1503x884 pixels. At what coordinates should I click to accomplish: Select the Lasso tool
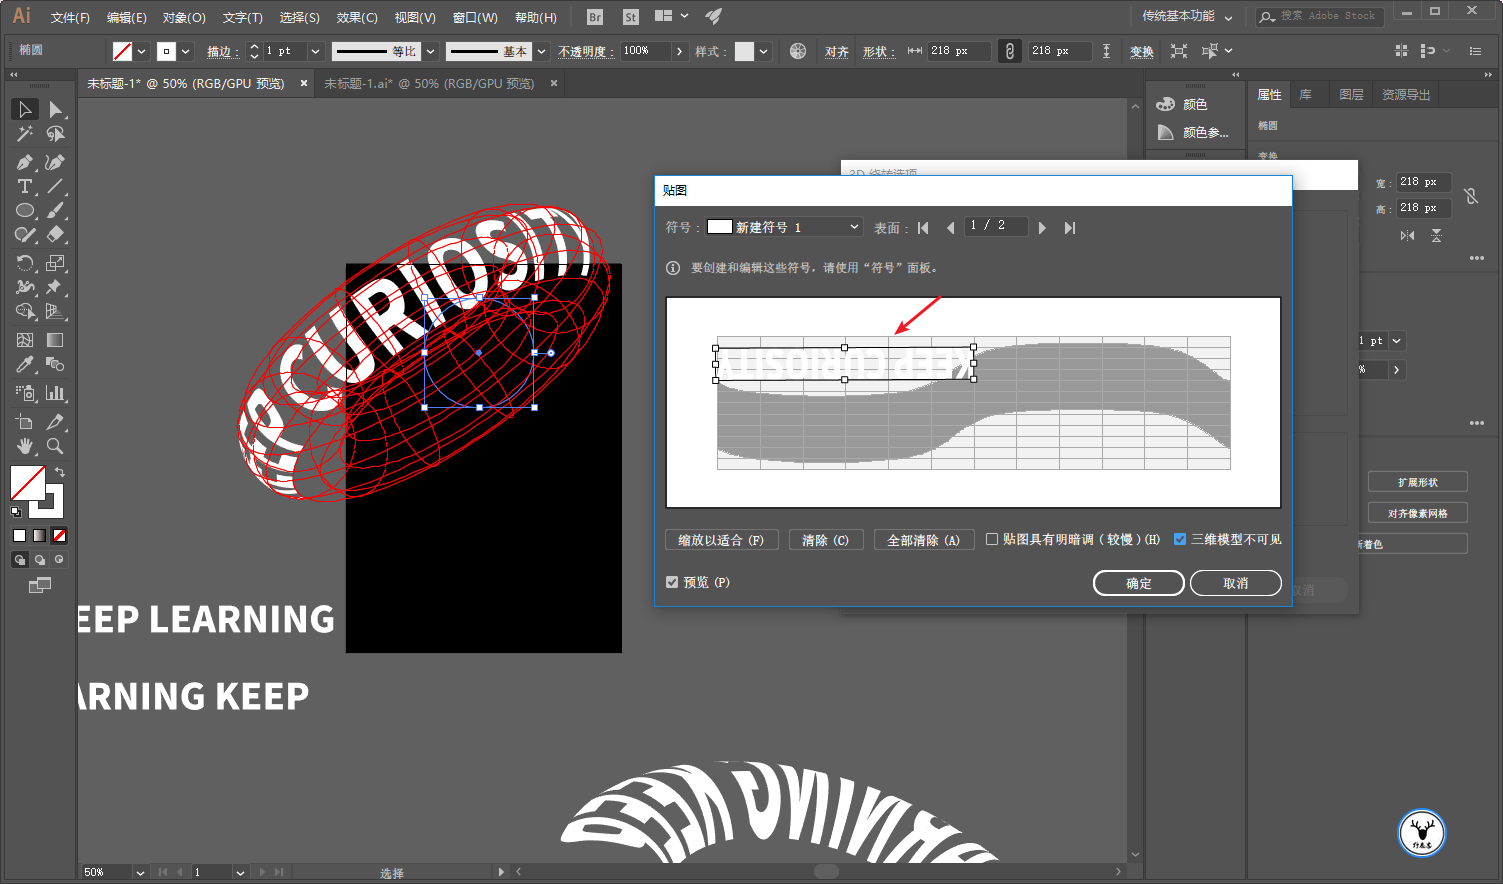pyautogui.click(x=56, y=133)
